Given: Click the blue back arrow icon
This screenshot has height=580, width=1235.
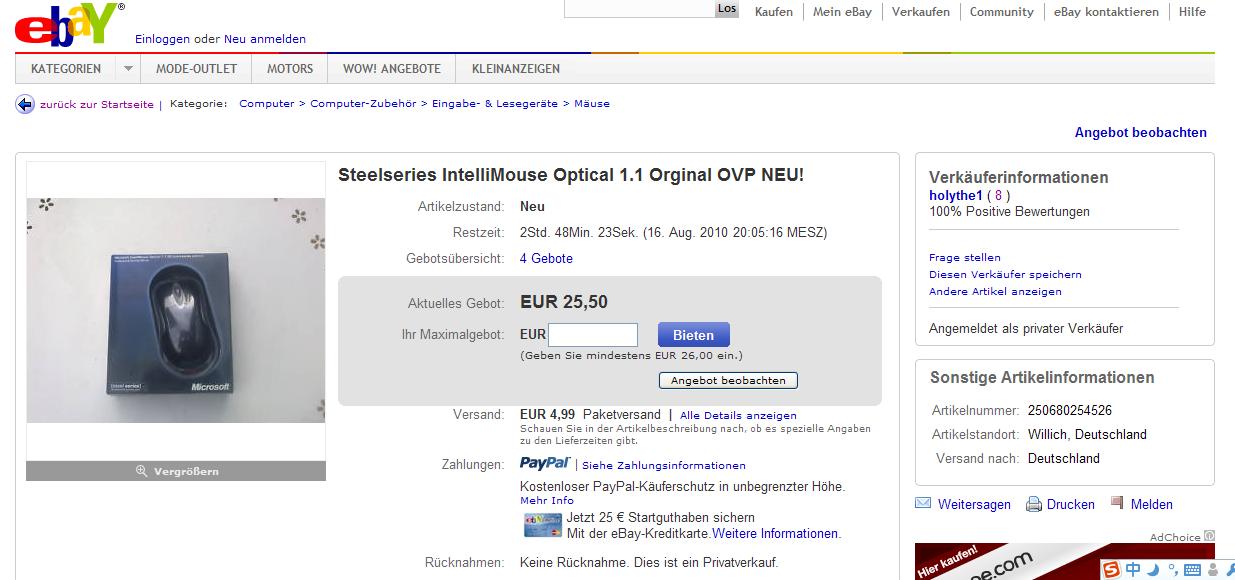Looking at the screenshot, I should click(25, 104).
